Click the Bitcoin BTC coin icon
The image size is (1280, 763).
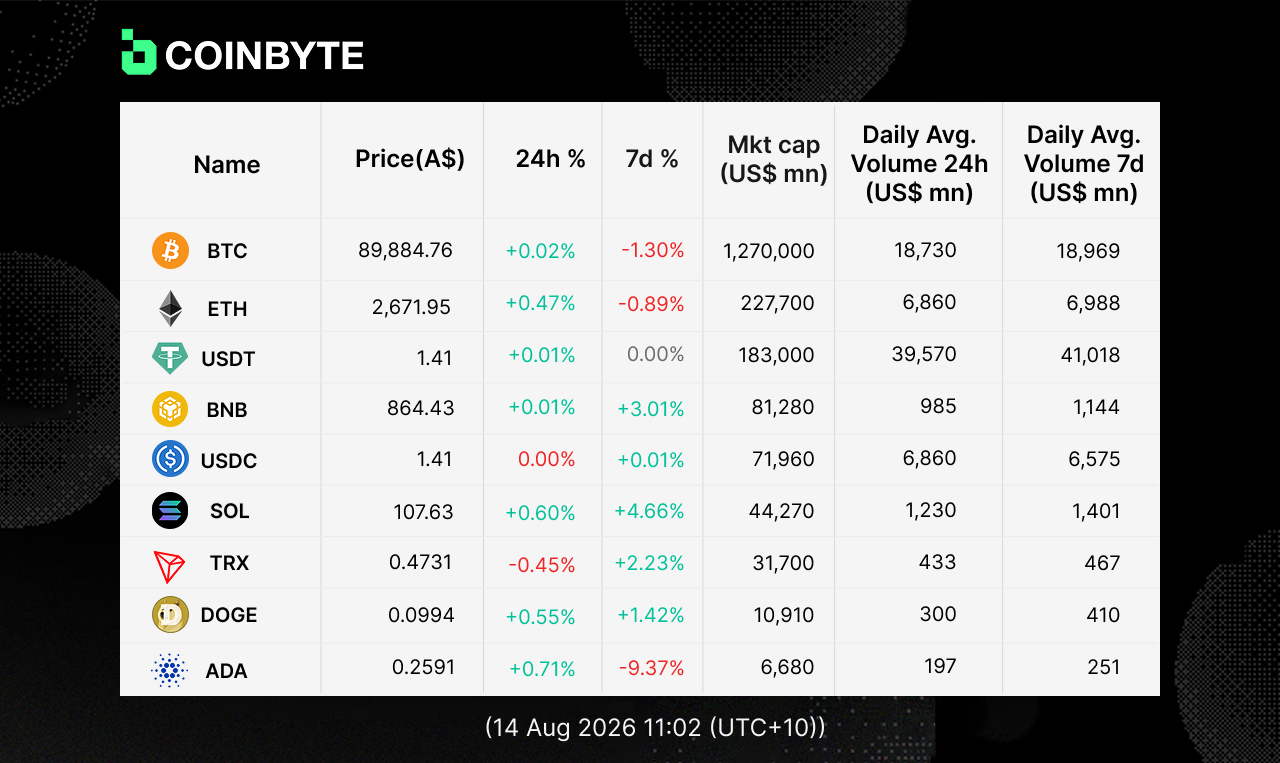tap(170, 250)
